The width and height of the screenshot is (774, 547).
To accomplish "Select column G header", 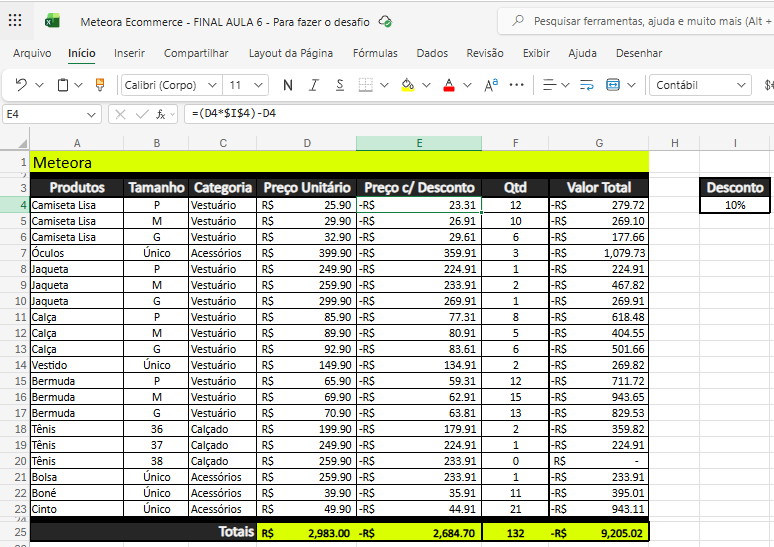I will pyautogui.click(x=599, y=143).
